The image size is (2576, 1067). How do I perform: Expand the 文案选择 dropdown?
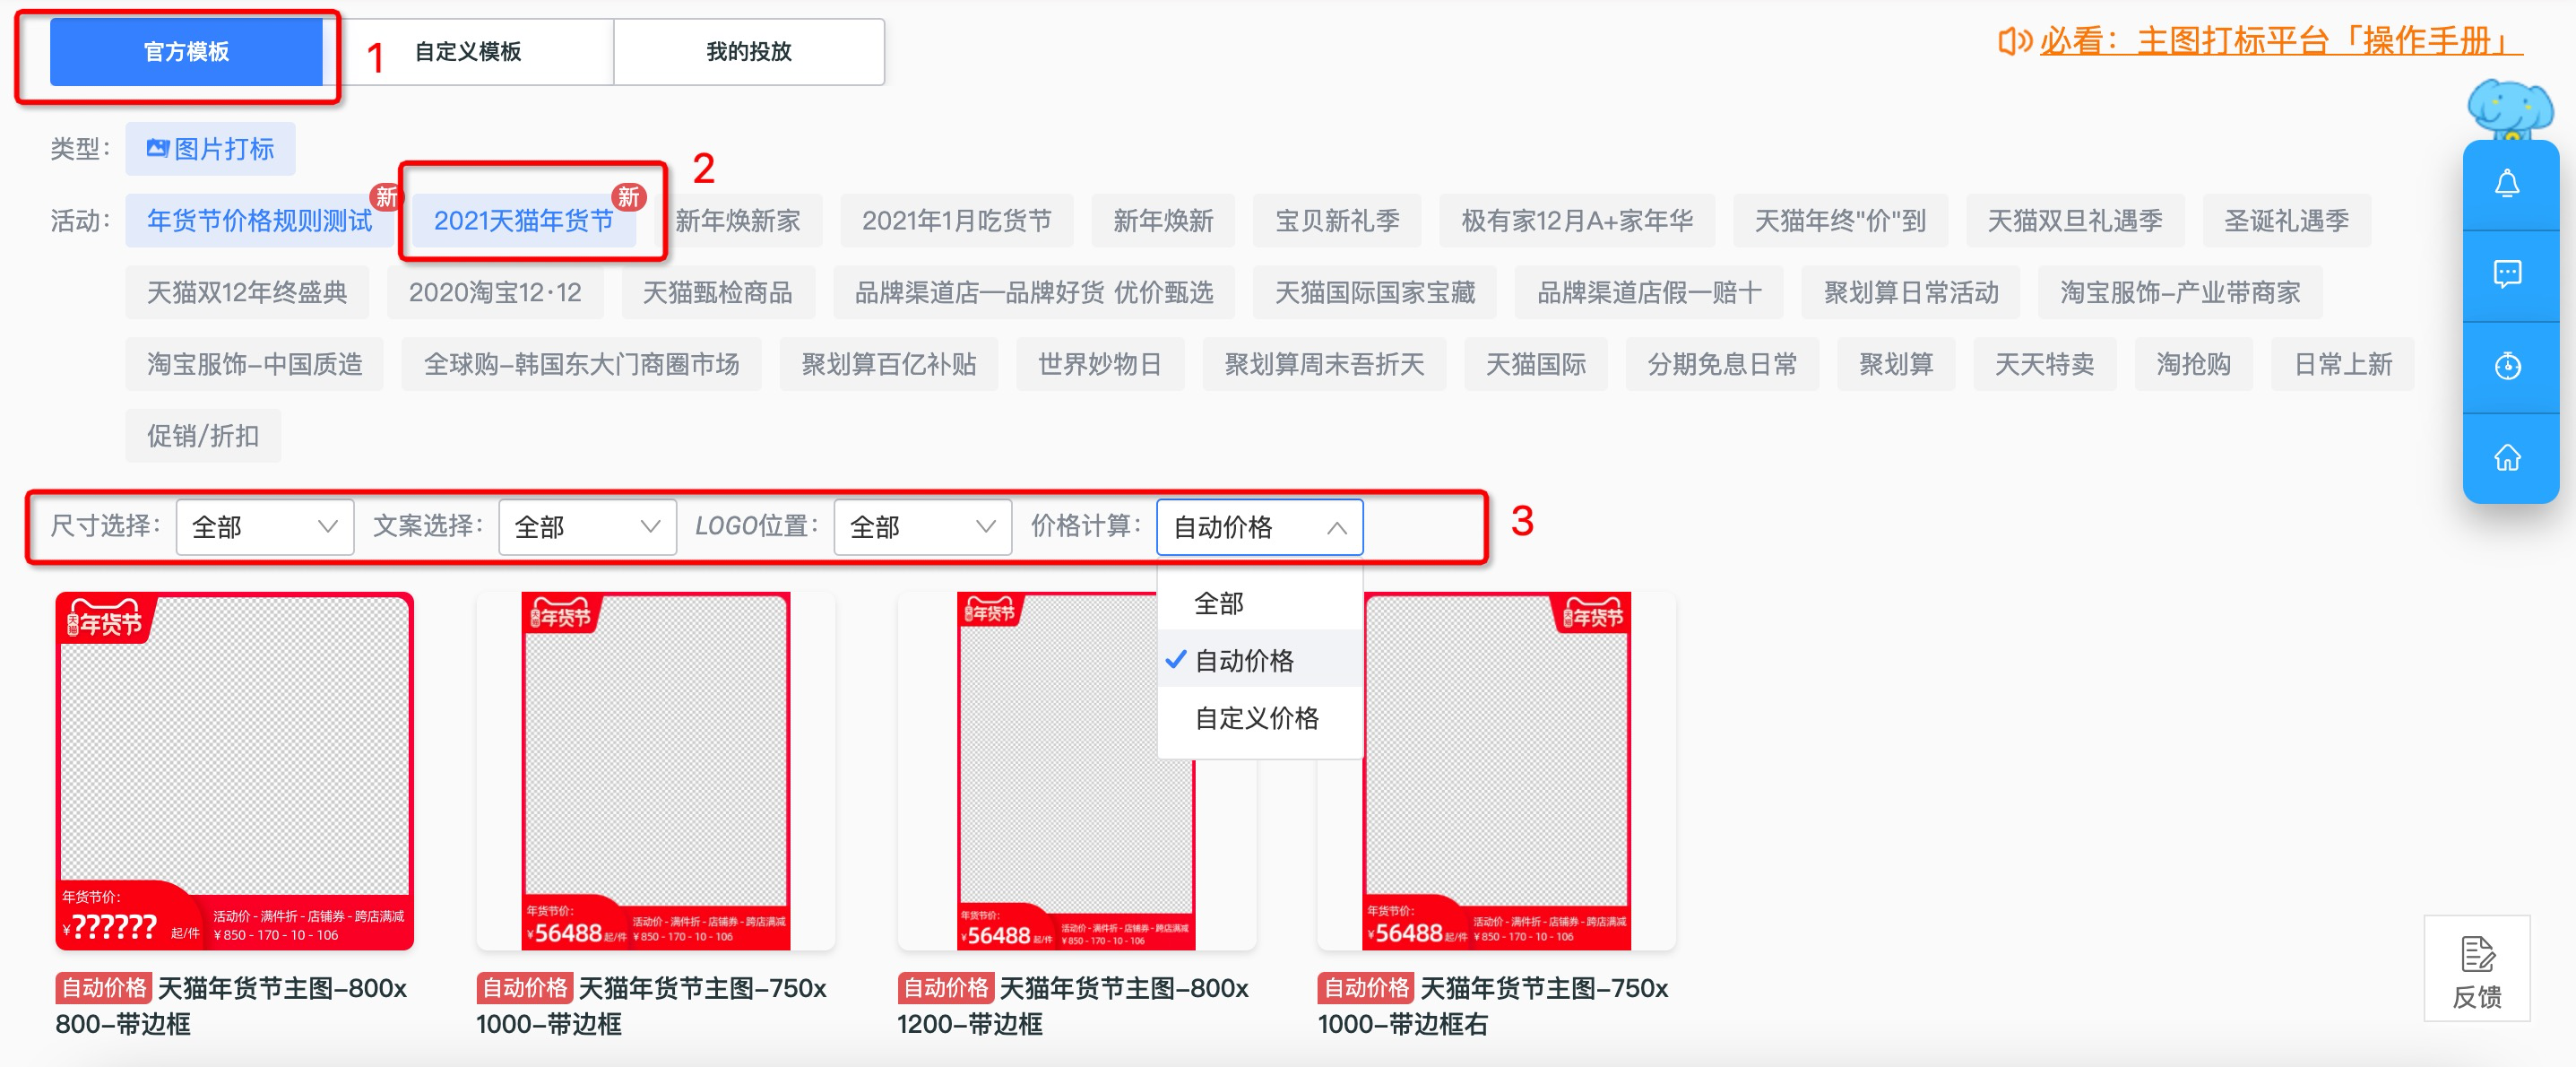click(x=588, y=527)
